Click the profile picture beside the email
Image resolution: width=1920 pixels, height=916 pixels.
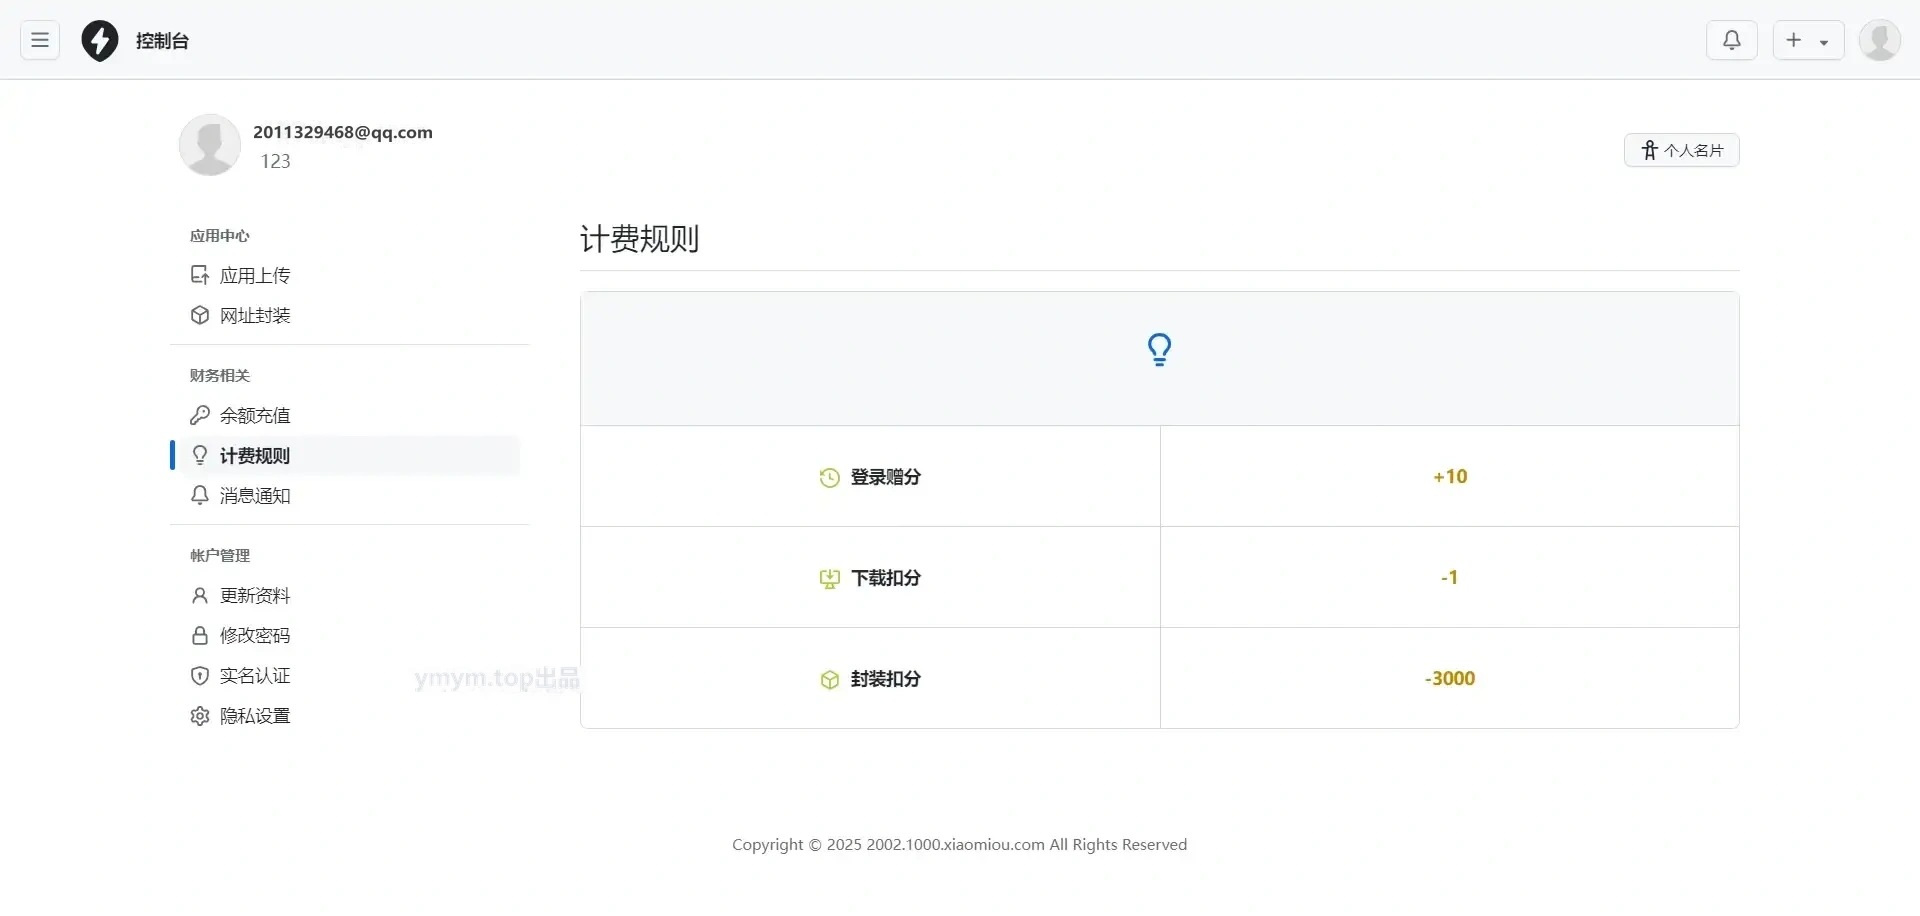pyautogui.click(x=210, y=145)
